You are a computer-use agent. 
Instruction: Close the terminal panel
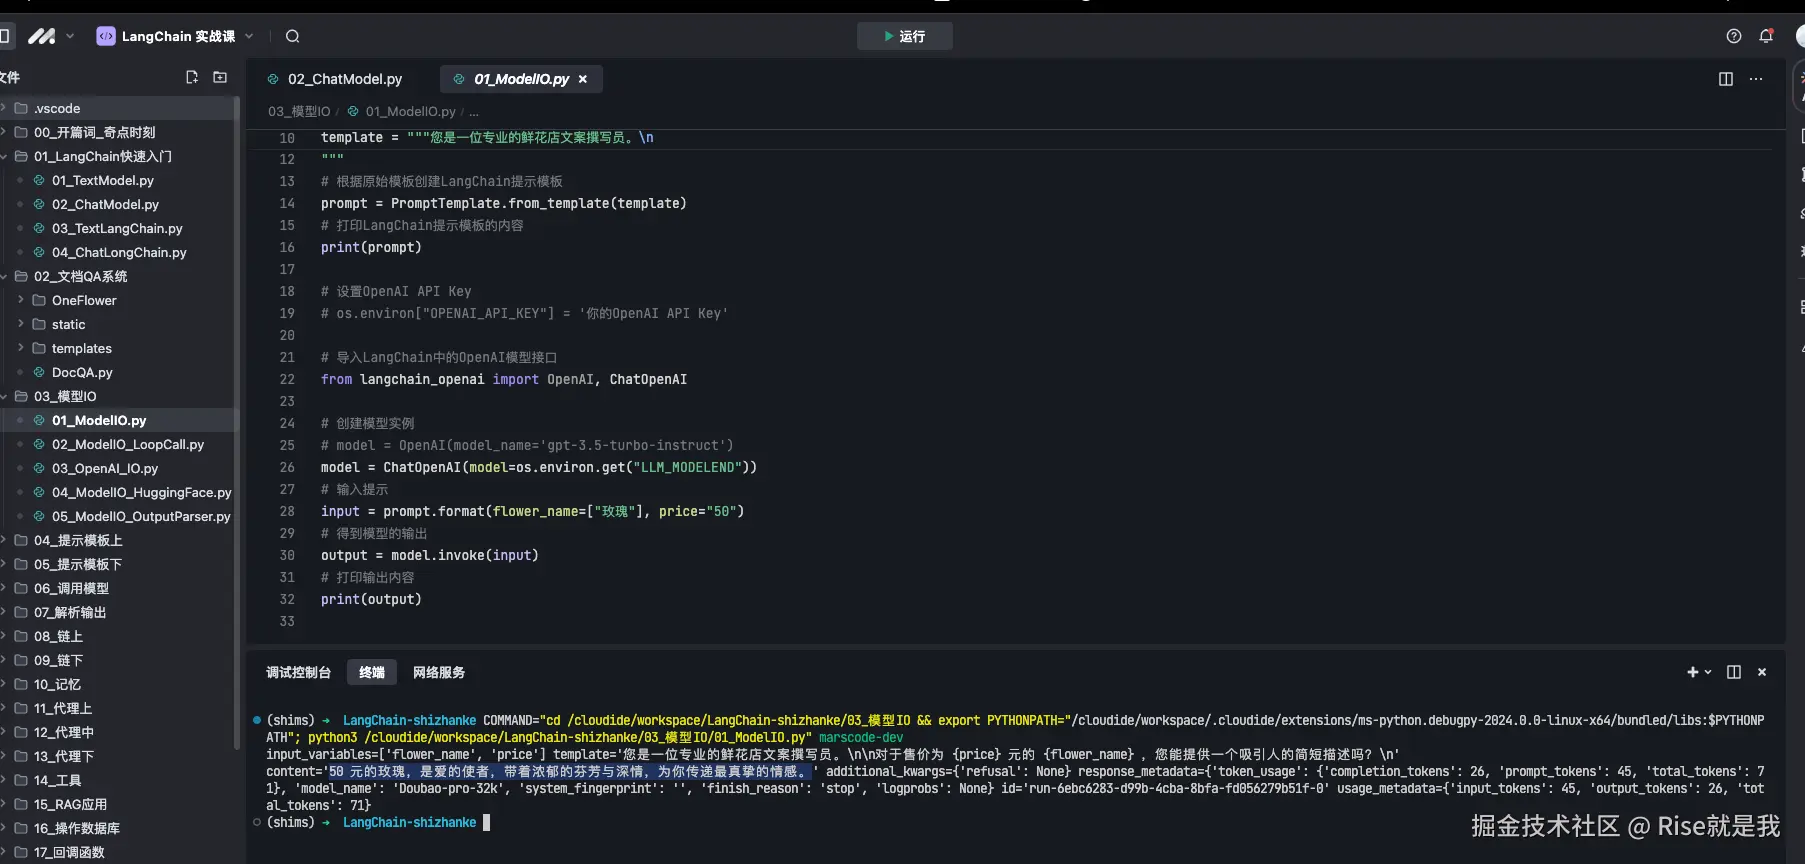1762,672
